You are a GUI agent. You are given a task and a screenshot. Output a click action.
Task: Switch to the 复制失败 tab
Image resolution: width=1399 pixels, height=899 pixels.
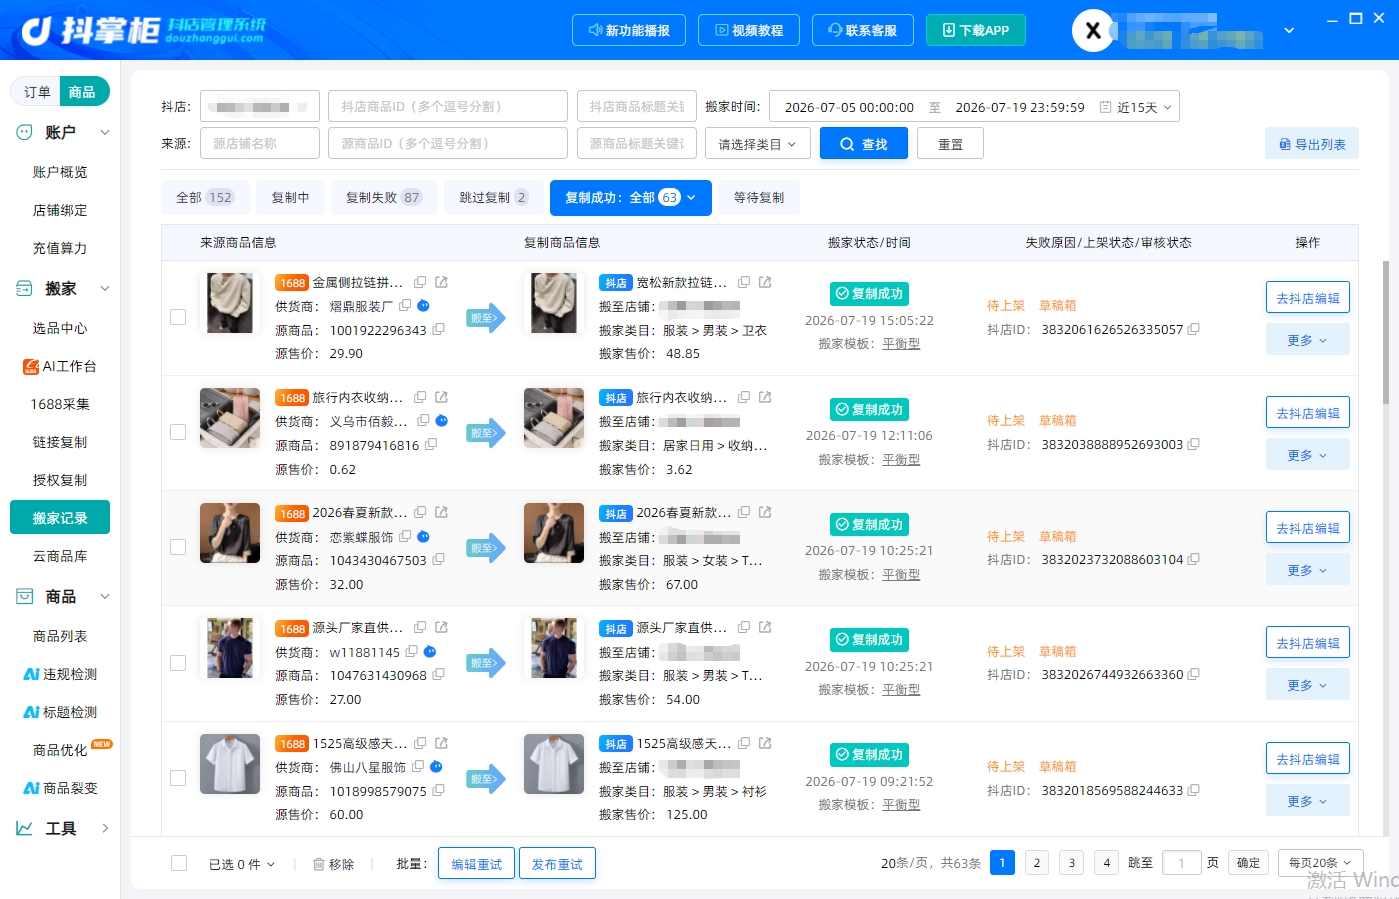pos(383,198)
